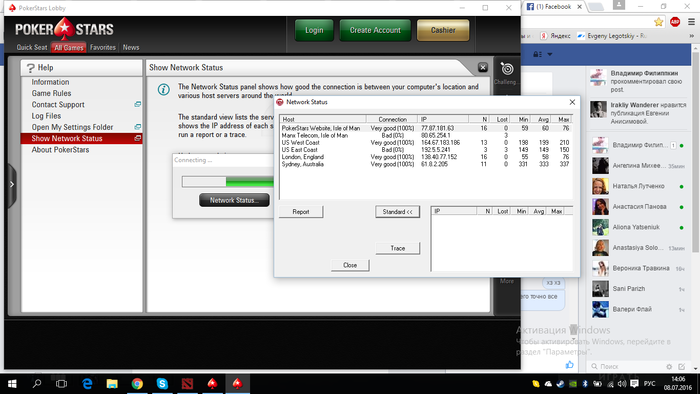Open the Facebook account dropdown arrow

[x=550, y=54]
